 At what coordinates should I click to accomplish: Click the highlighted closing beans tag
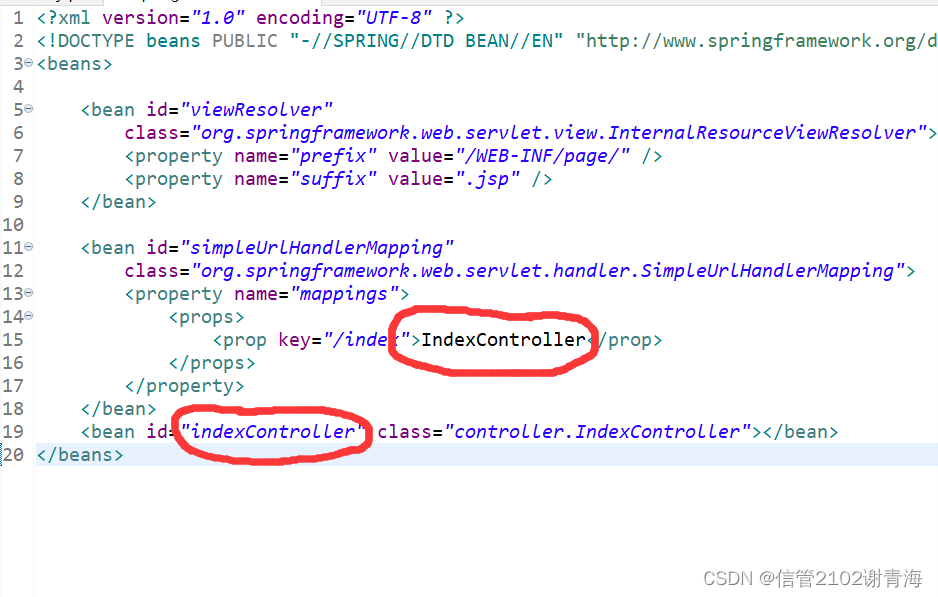click(80, 454)
